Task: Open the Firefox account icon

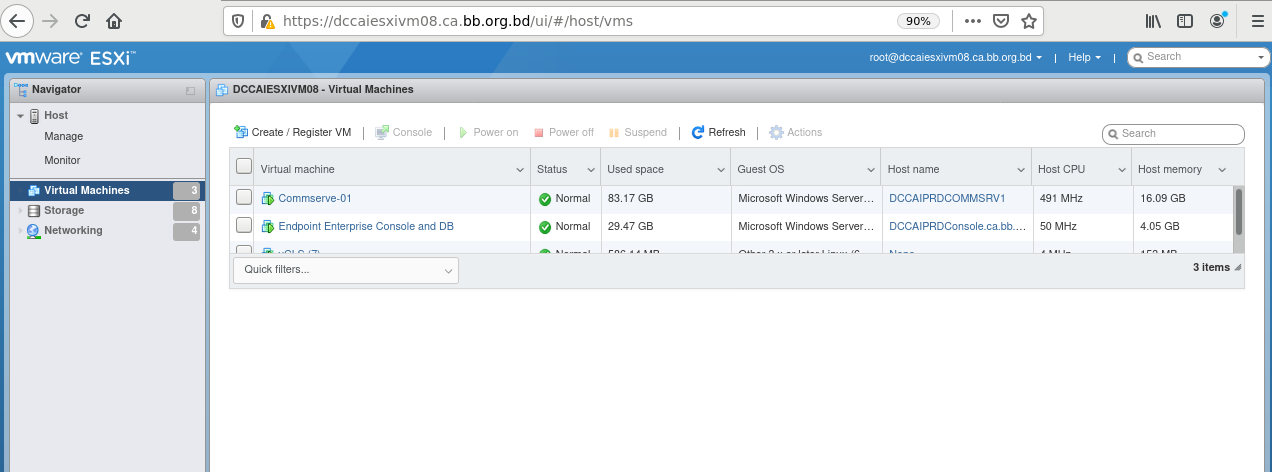Action: click(1218, 20)
